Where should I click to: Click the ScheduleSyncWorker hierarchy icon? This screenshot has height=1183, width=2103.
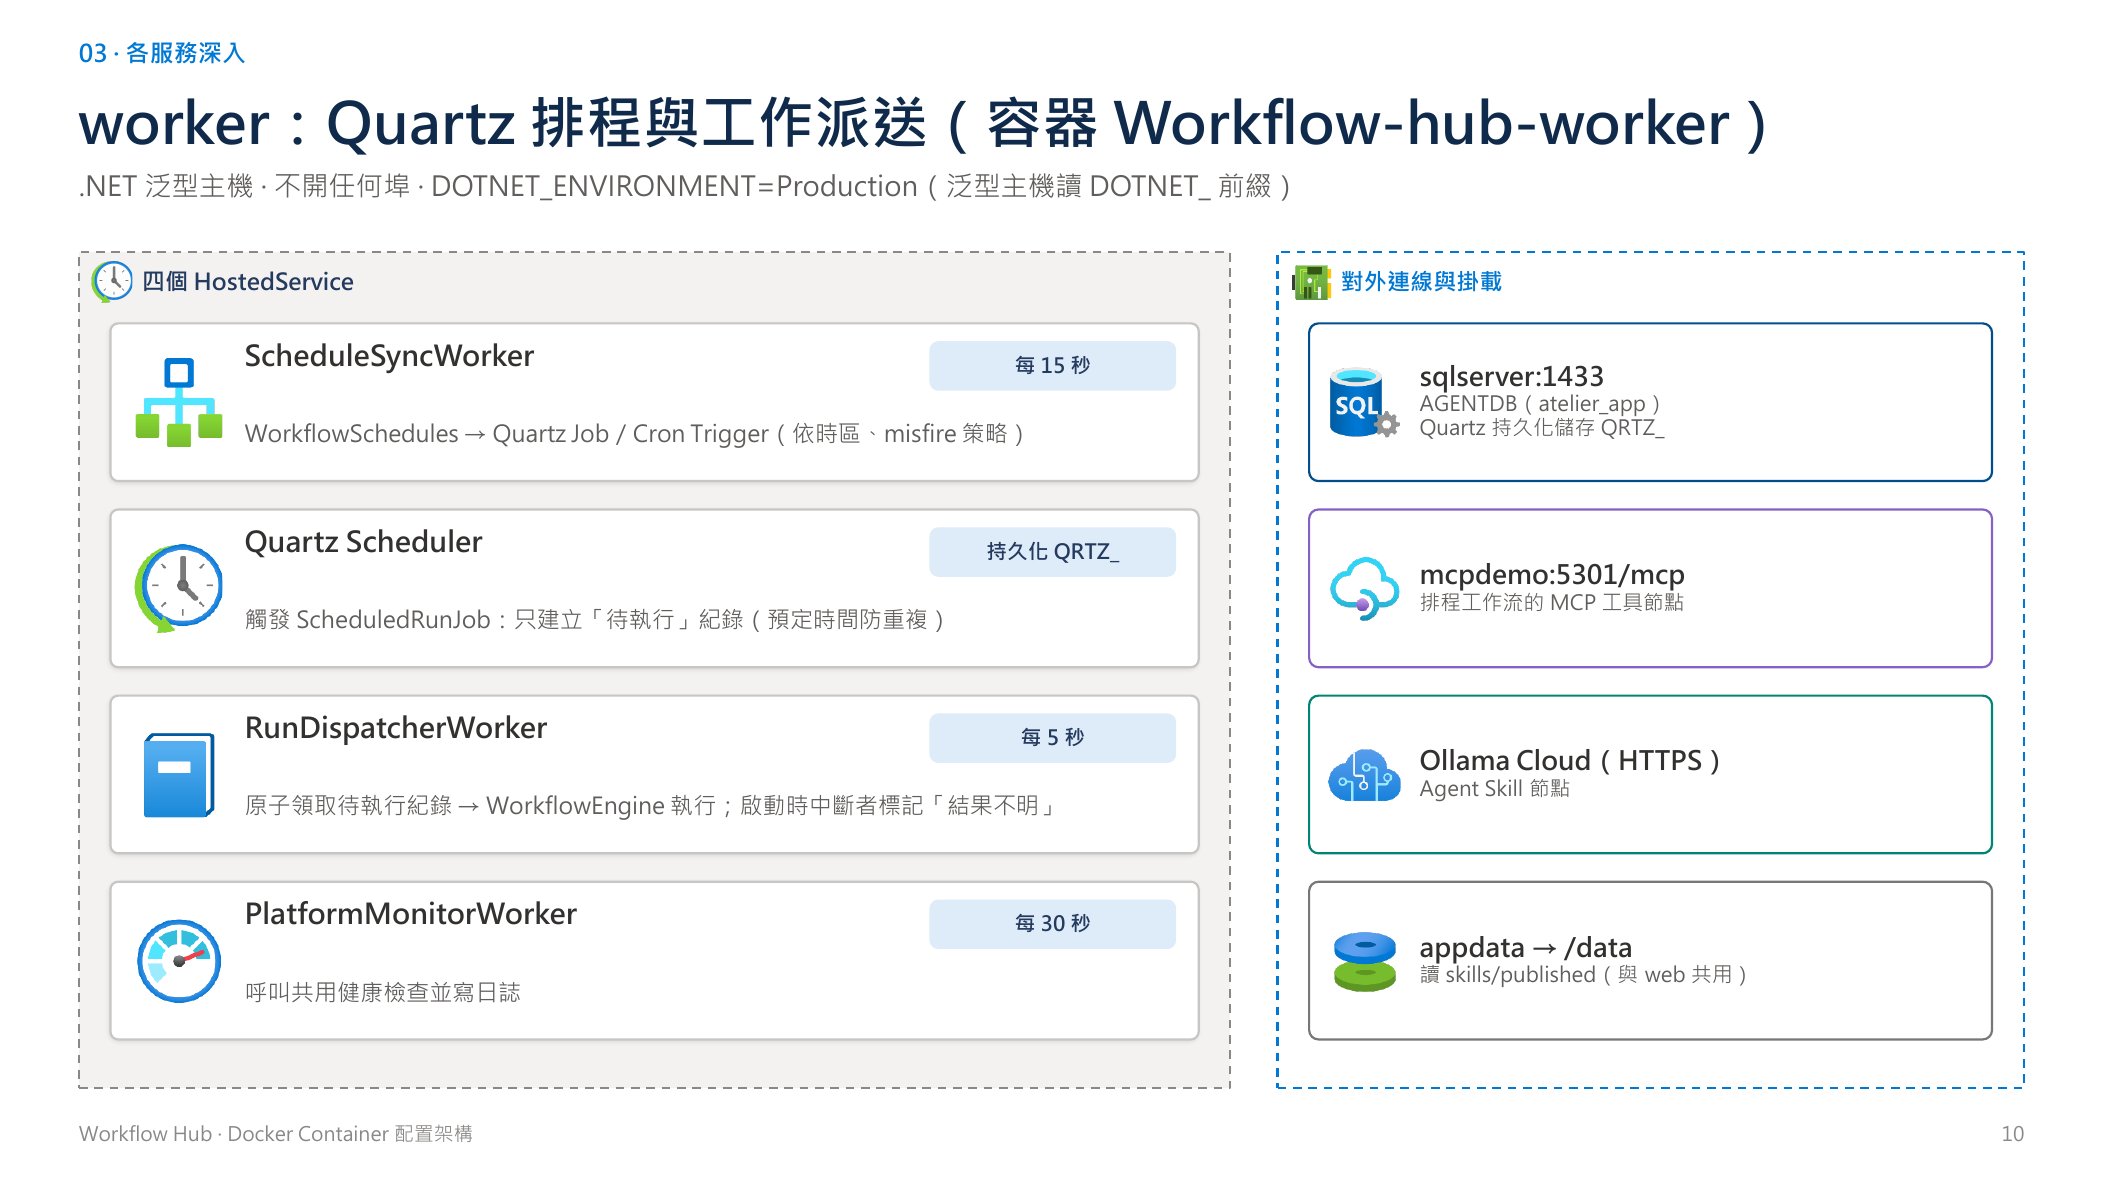coord(179,402)
